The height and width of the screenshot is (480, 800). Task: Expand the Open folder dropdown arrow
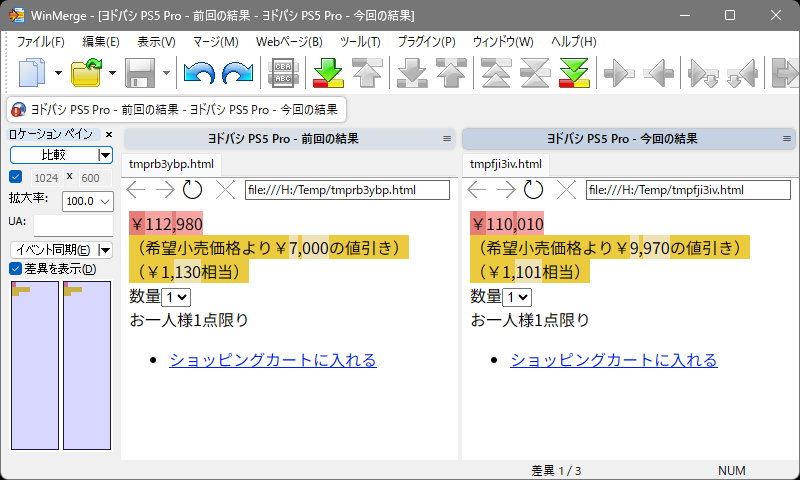coord(112,73)
